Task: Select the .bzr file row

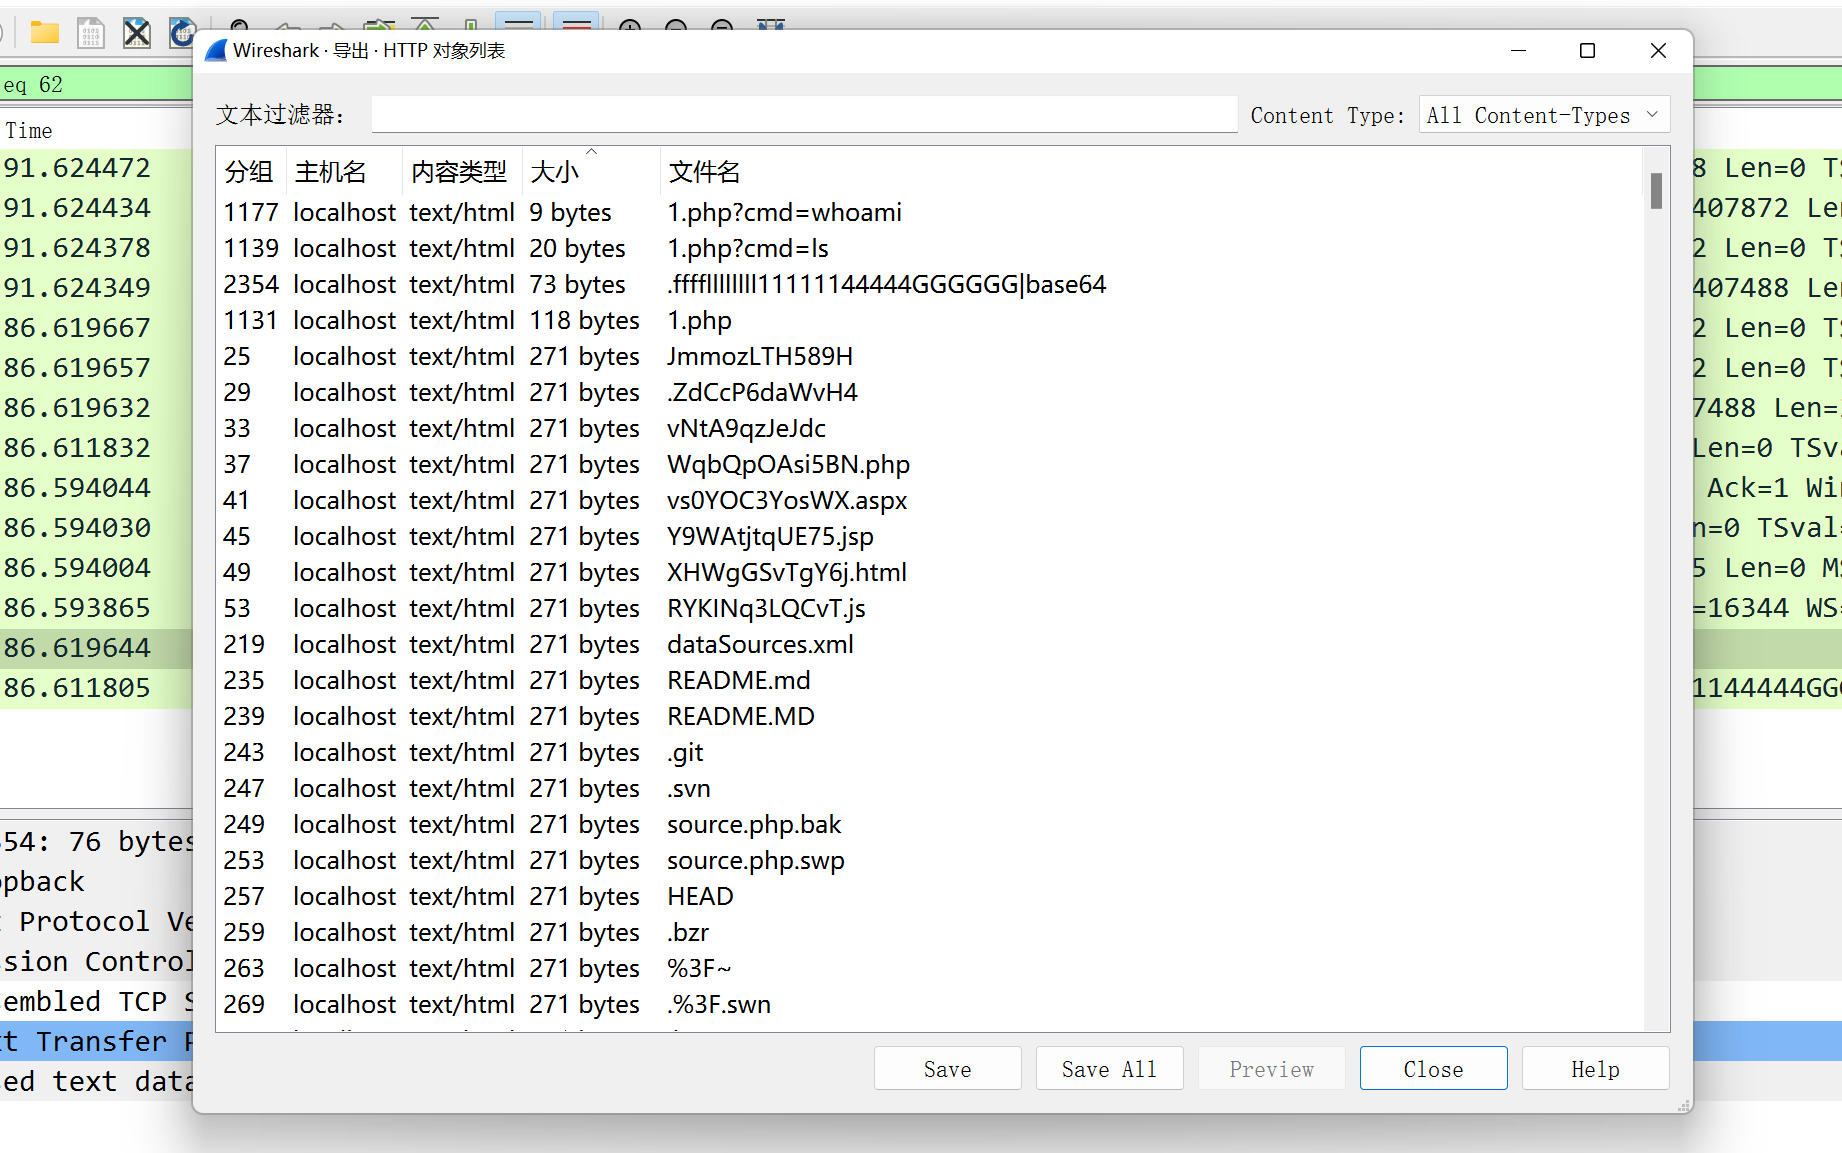Action: click(930, 932)
